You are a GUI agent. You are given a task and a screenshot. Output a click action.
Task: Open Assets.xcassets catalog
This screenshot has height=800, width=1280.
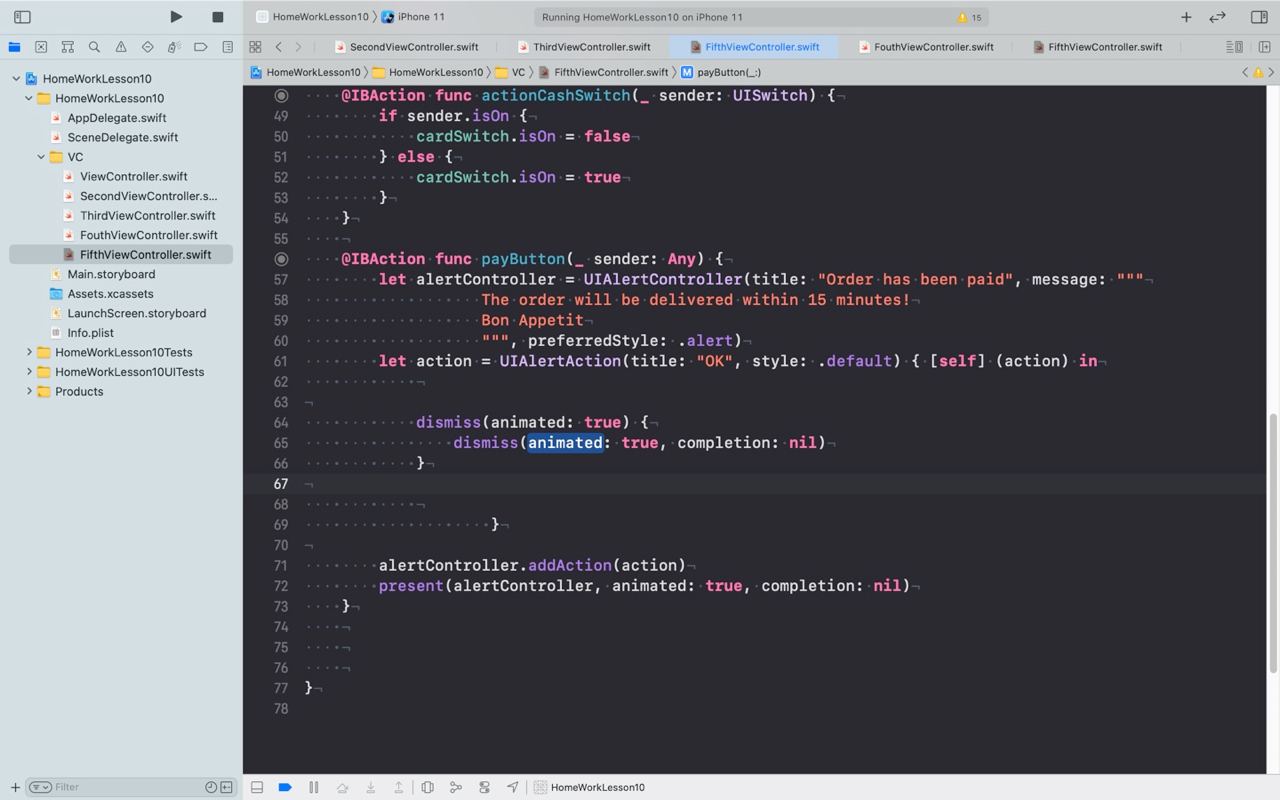point(110,294)
